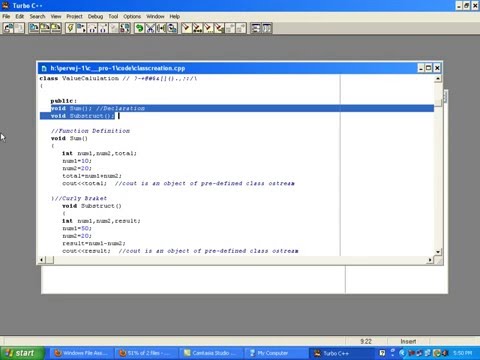
Task: Click the left arrow of horizontal scrollbar
Action: [42, 260]
